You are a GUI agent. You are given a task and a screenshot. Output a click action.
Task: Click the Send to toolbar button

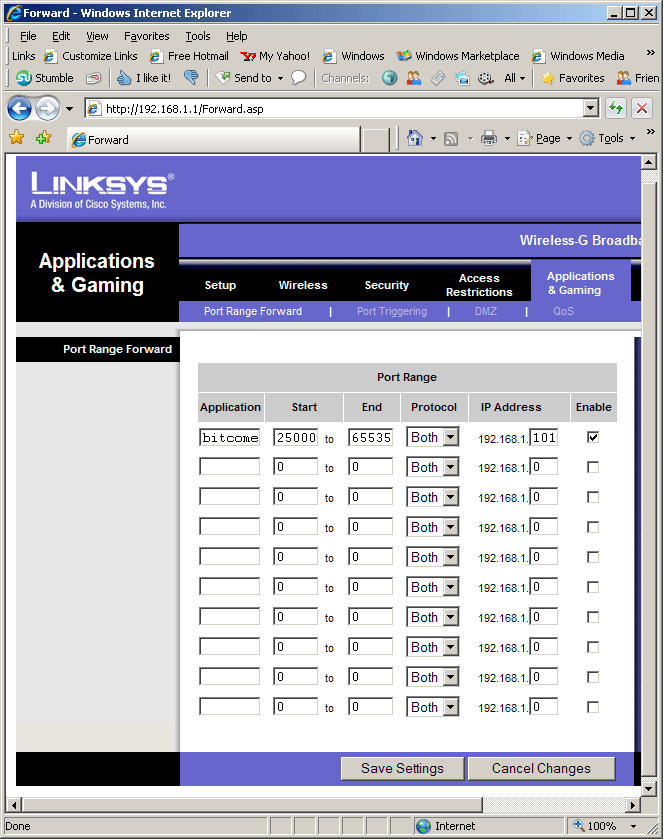click(249, 78)
